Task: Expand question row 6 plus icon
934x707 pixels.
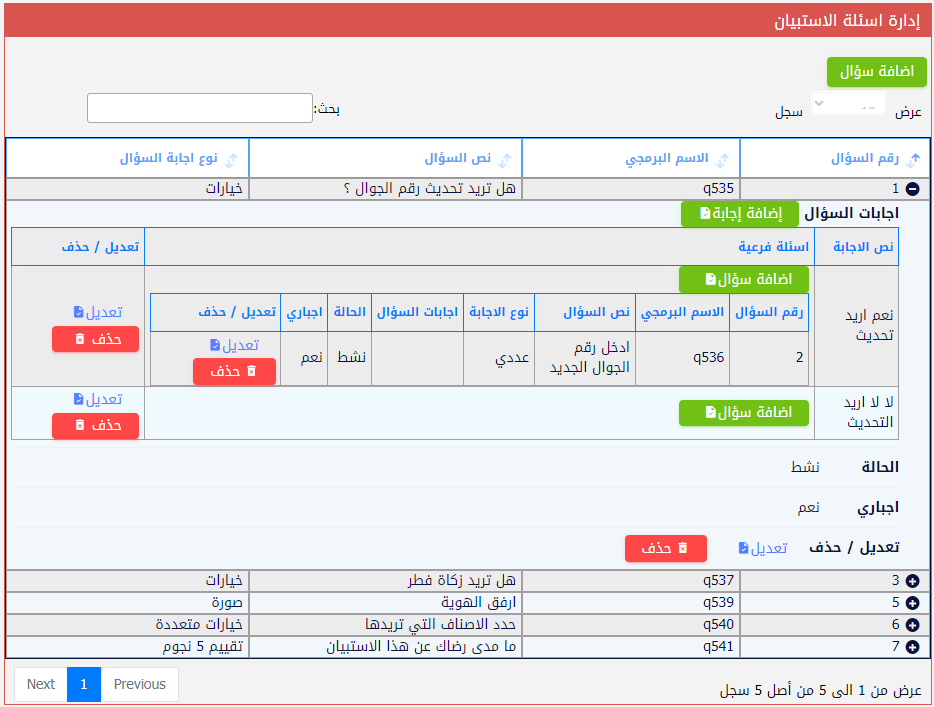Action: click(x=912, y=625)
